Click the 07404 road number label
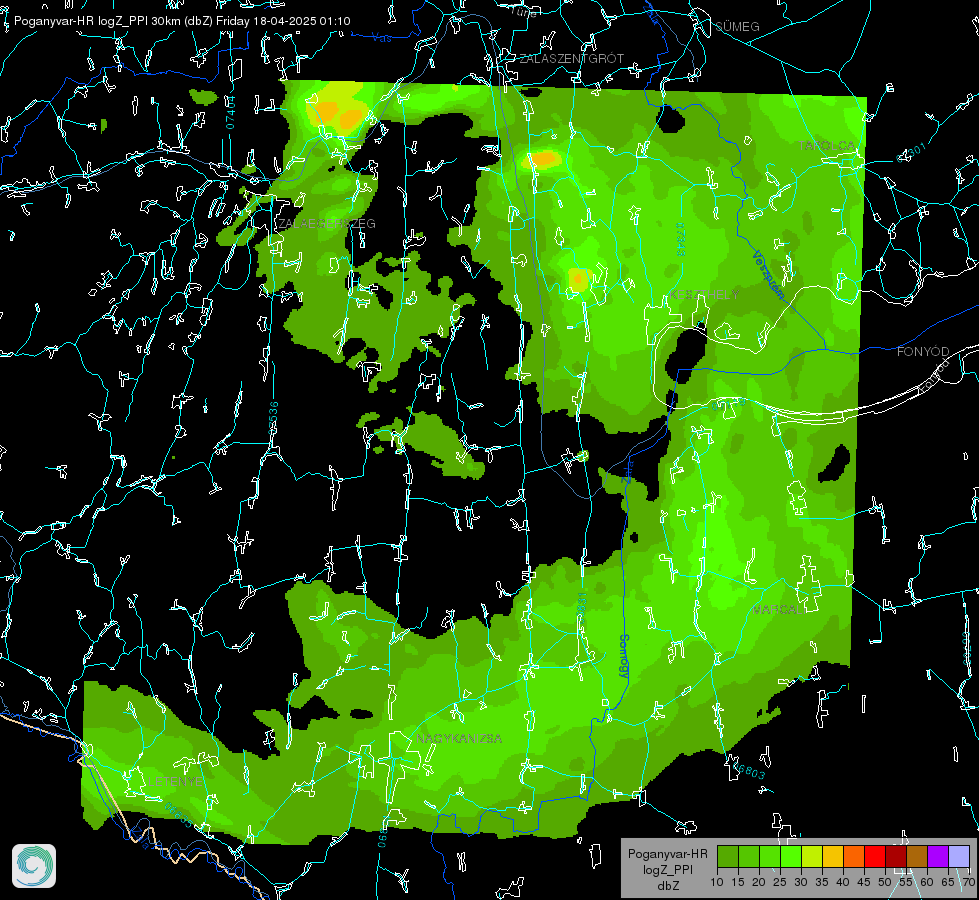The height and width of the screenshot is (900, 979). [231, 113]
